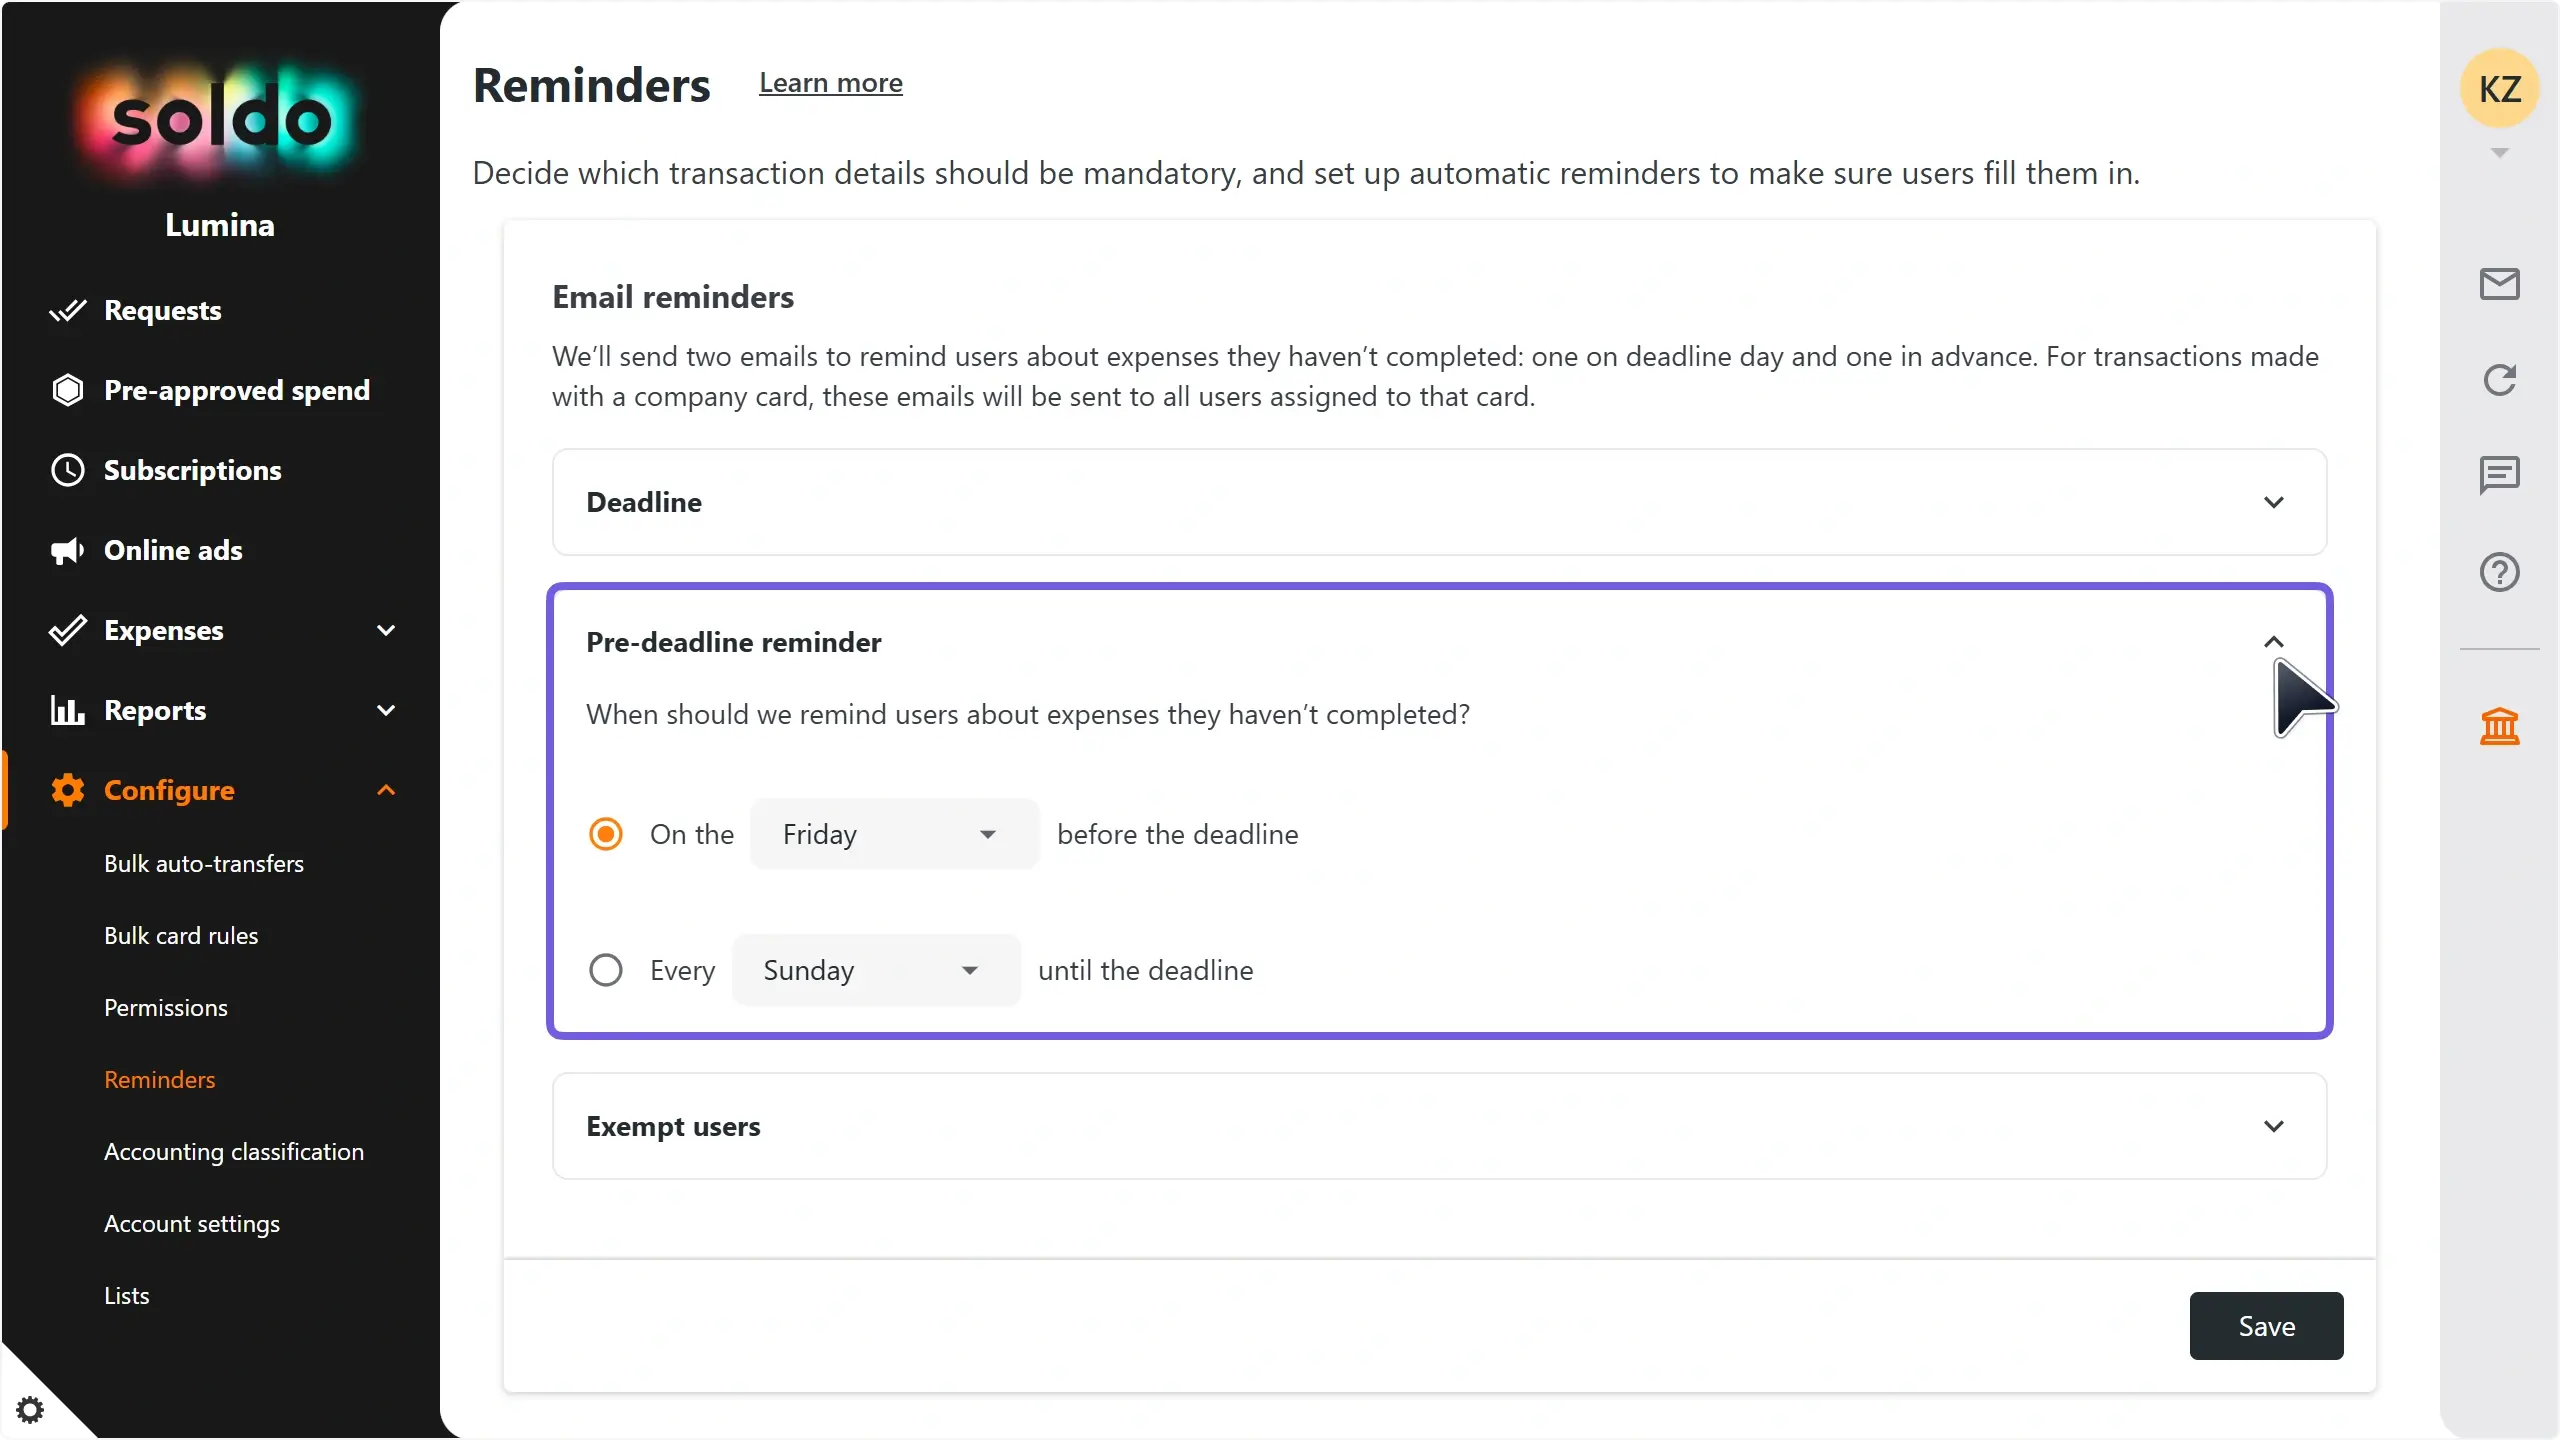
Task: Open the KZ user avatar
Action: [x=2499, y=89]
